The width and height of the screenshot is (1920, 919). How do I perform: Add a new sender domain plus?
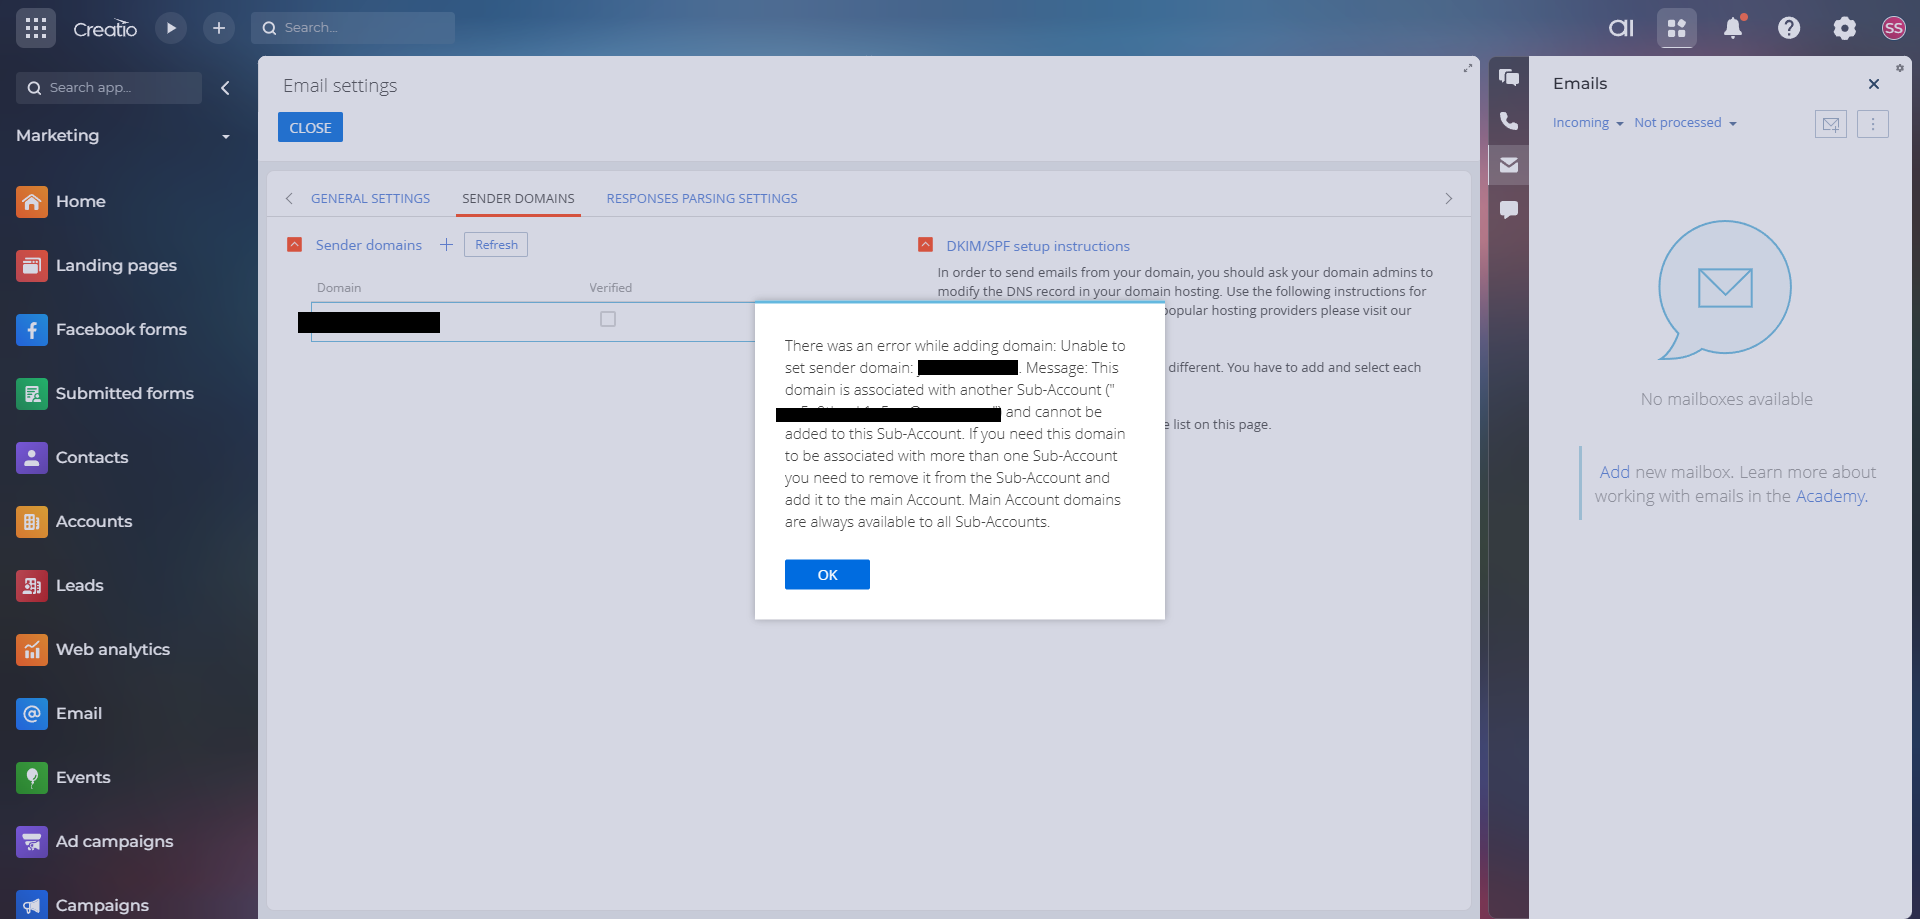tap(446, 245)
